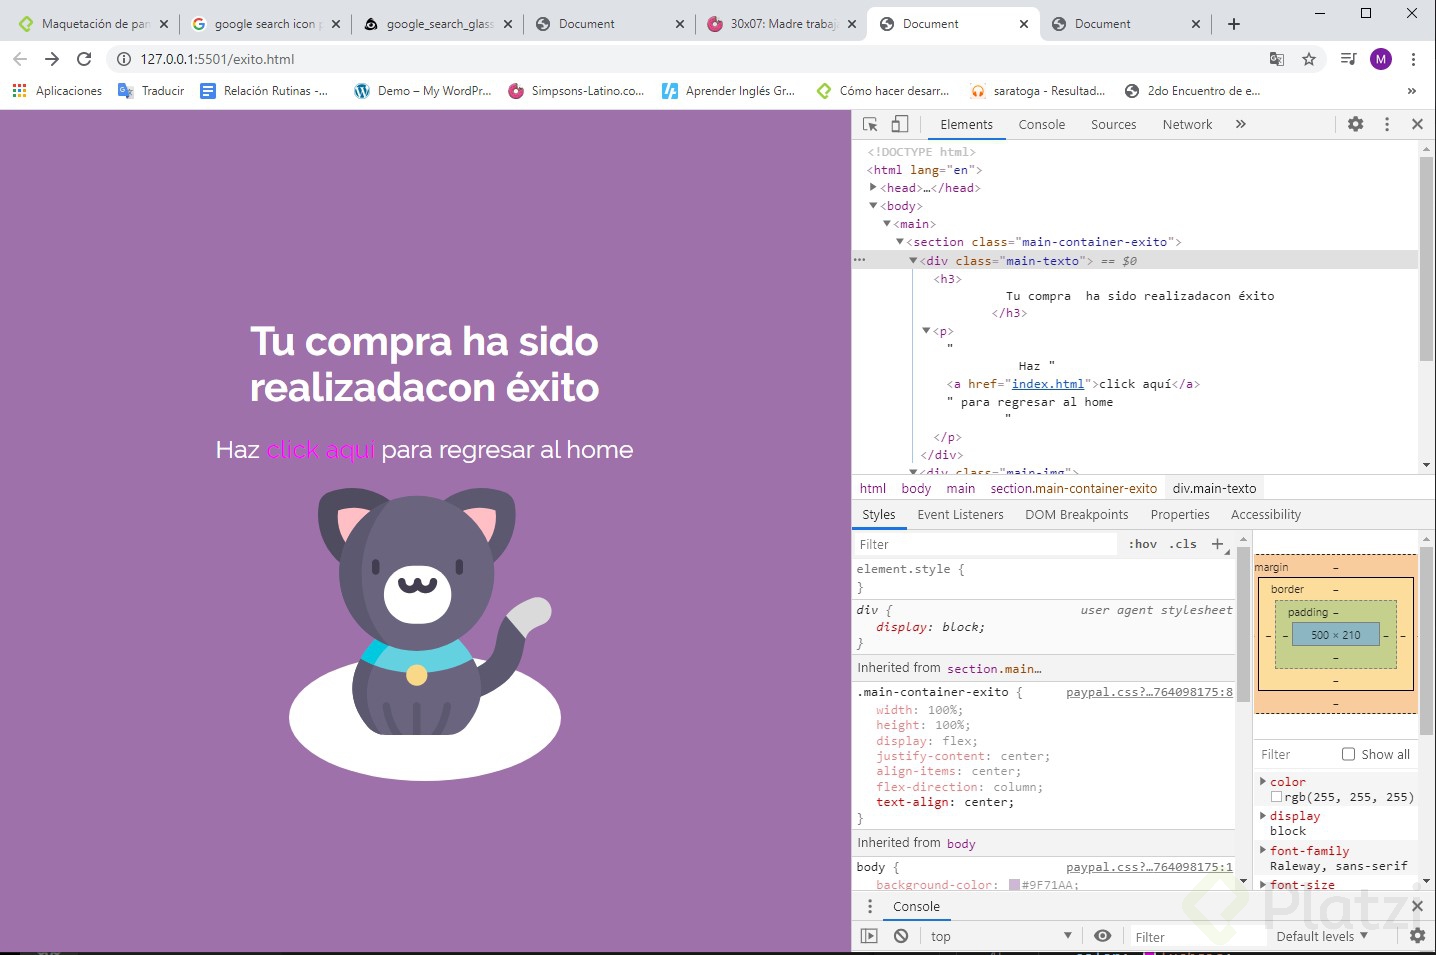This screenshot has height=955, width=1436.
Task: Toggle the :hov pseudo-class state button
Action: (1142, 544)
